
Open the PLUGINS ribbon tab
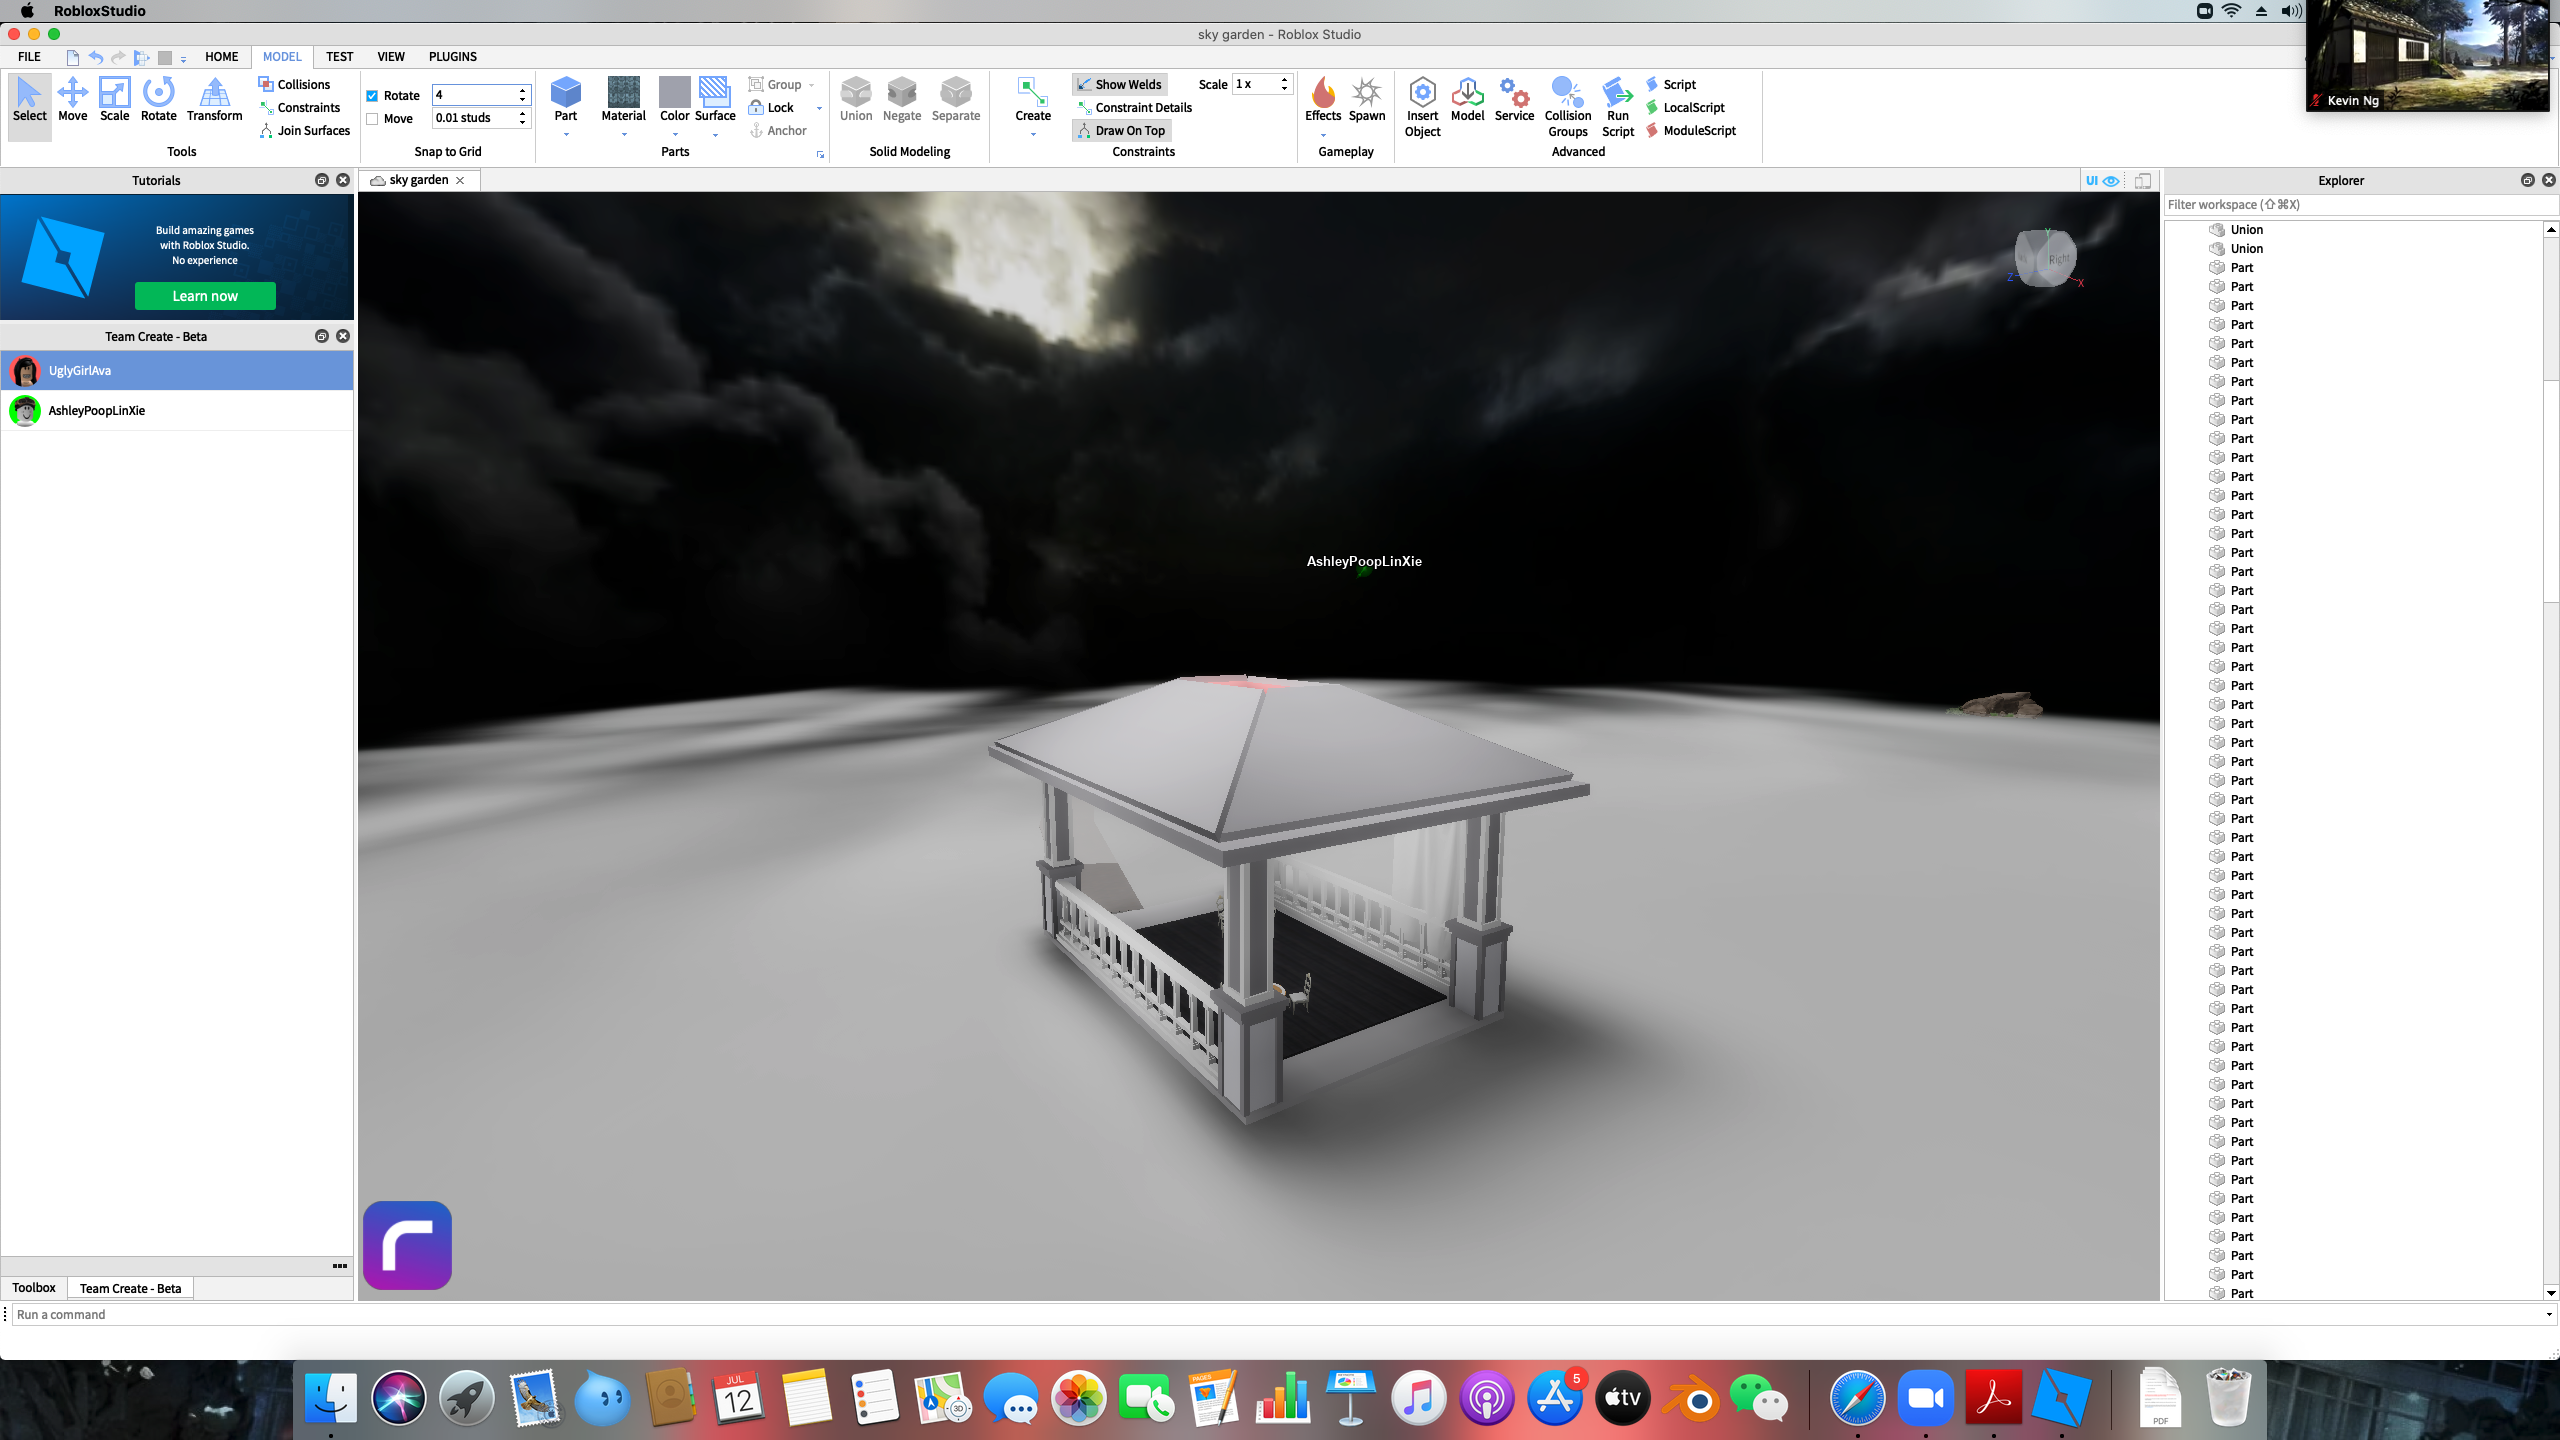click(452, 57)
